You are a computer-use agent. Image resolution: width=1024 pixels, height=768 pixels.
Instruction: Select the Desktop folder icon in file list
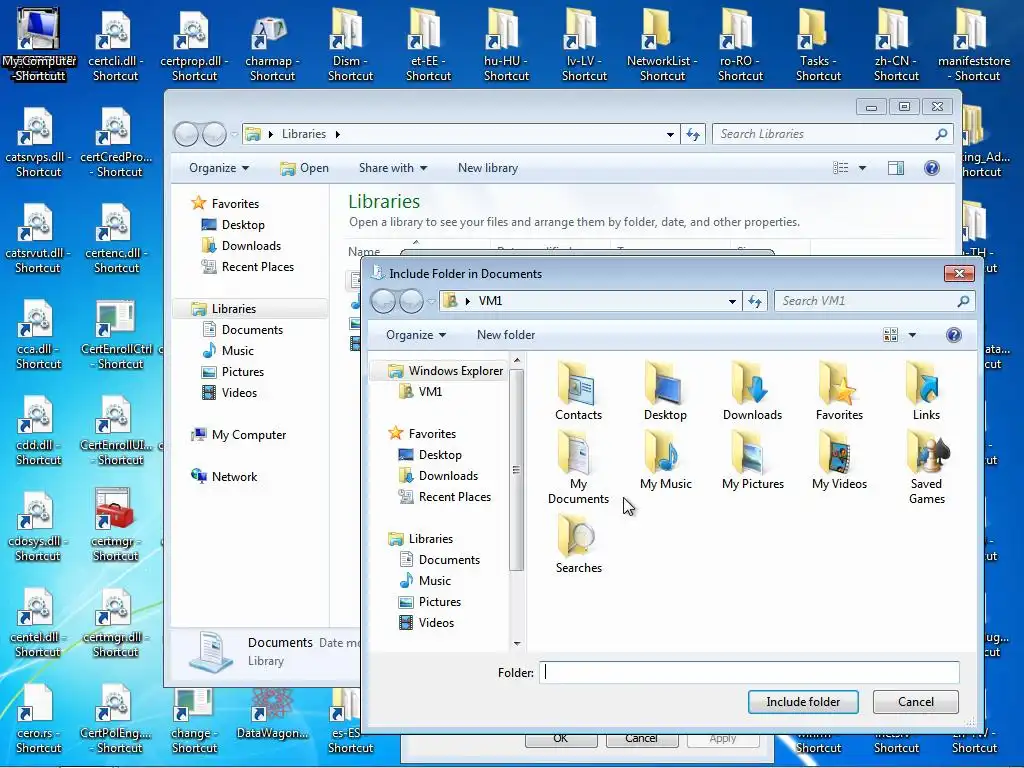665,391
